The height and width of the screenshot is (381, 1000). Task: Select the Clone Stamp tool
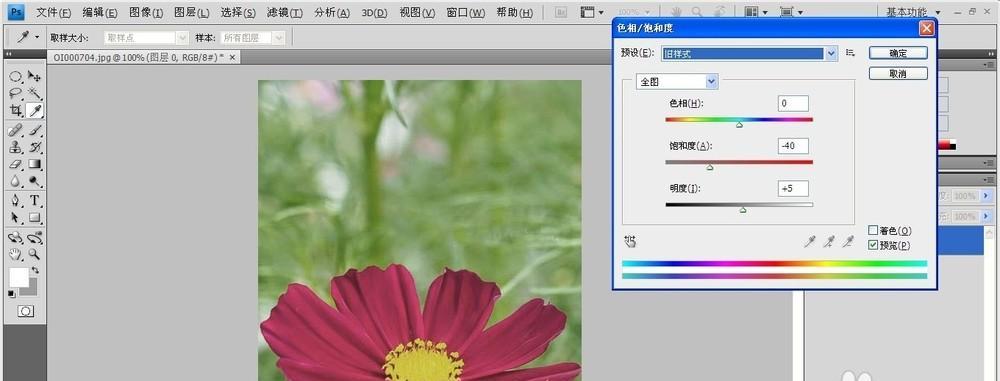[16, 147]
